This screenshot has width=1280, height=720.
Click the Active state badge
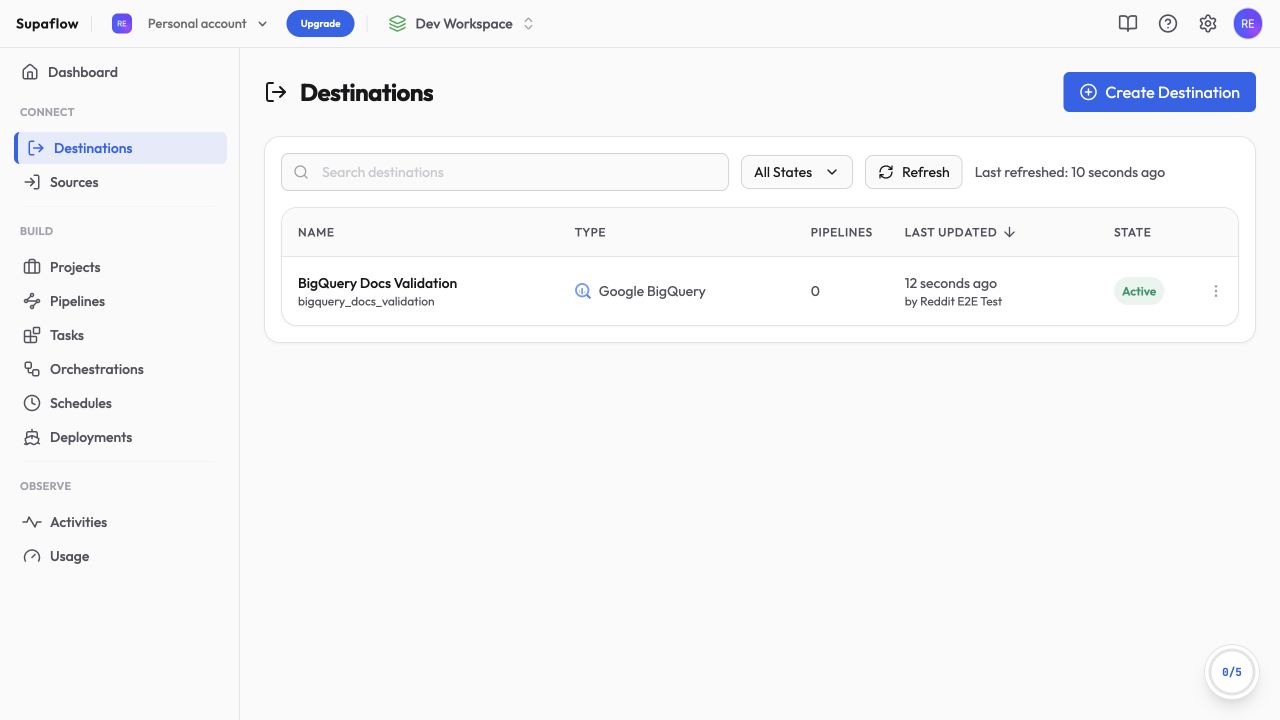(x=1139, y=291)
